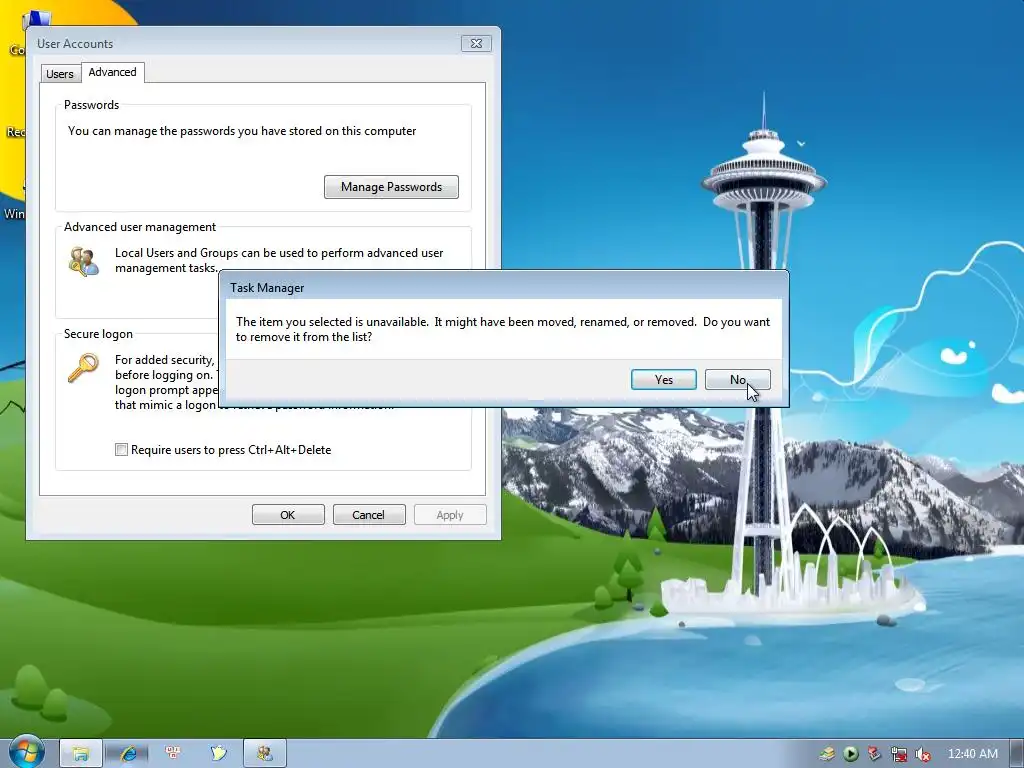The image size is (1024, 768).
Task: Toggle Require users to press Ctrl+Alt+Delete checkbox
Action: tap(121, 449)
